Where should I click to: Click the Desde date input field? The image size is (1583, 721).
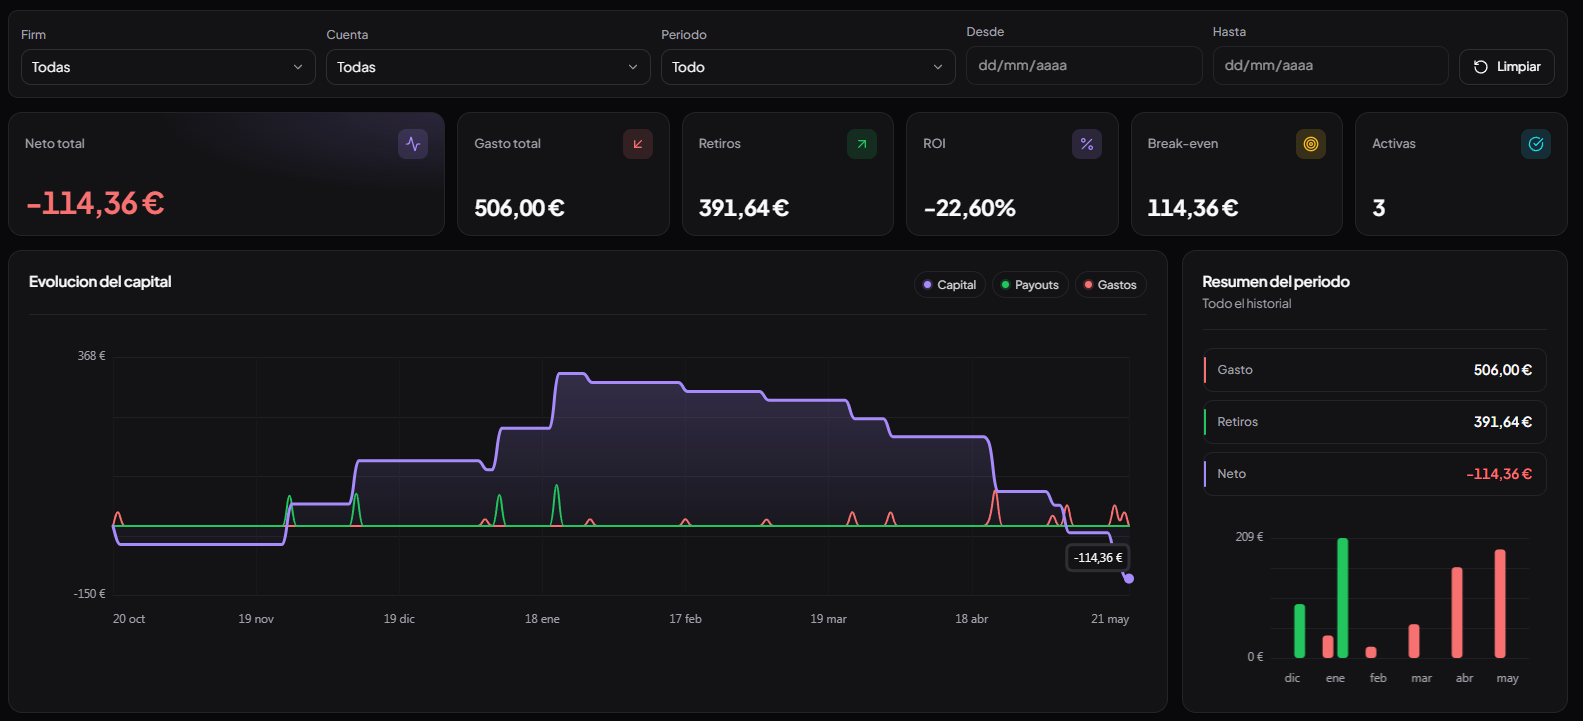coord(1084,65)
